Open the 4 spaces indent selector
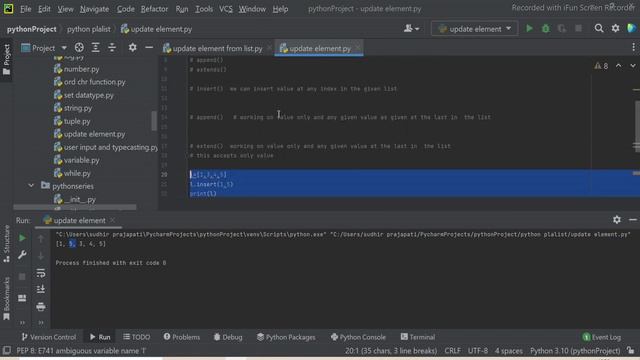 click(509, 351)
